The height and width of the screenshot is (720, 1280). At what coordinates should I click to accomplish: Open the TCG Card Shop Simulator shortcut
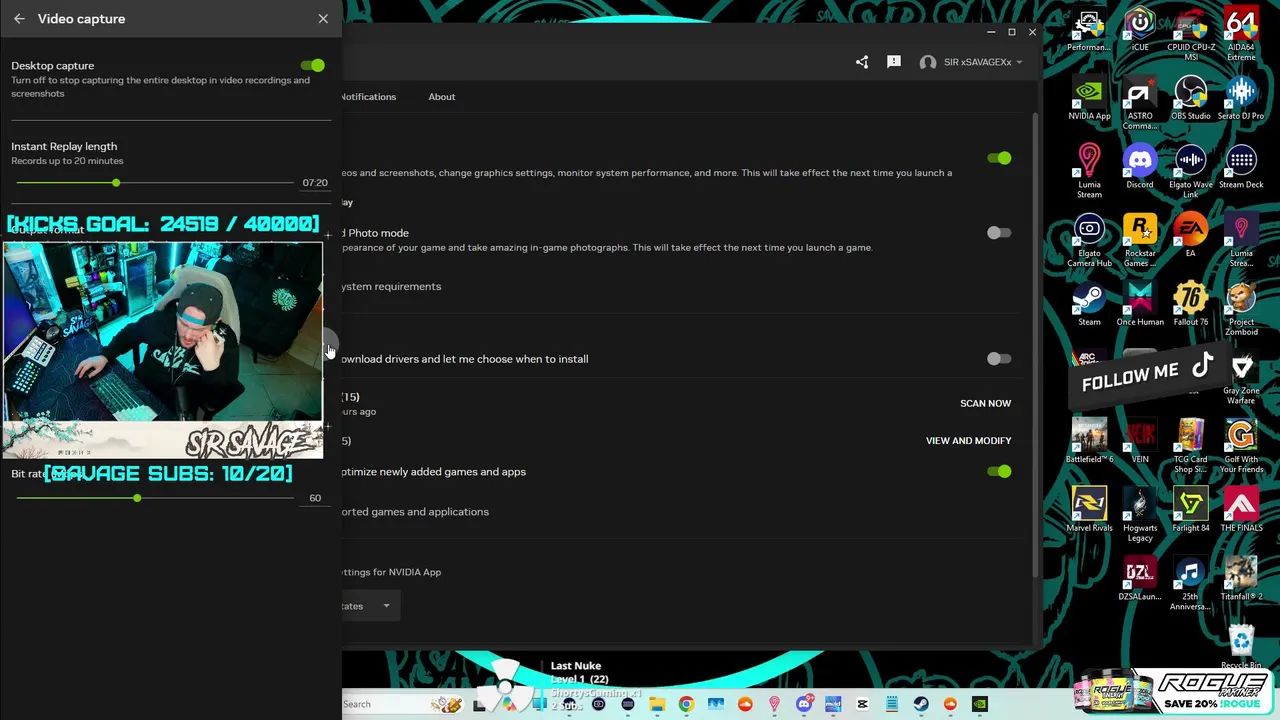click(1191, 447)
